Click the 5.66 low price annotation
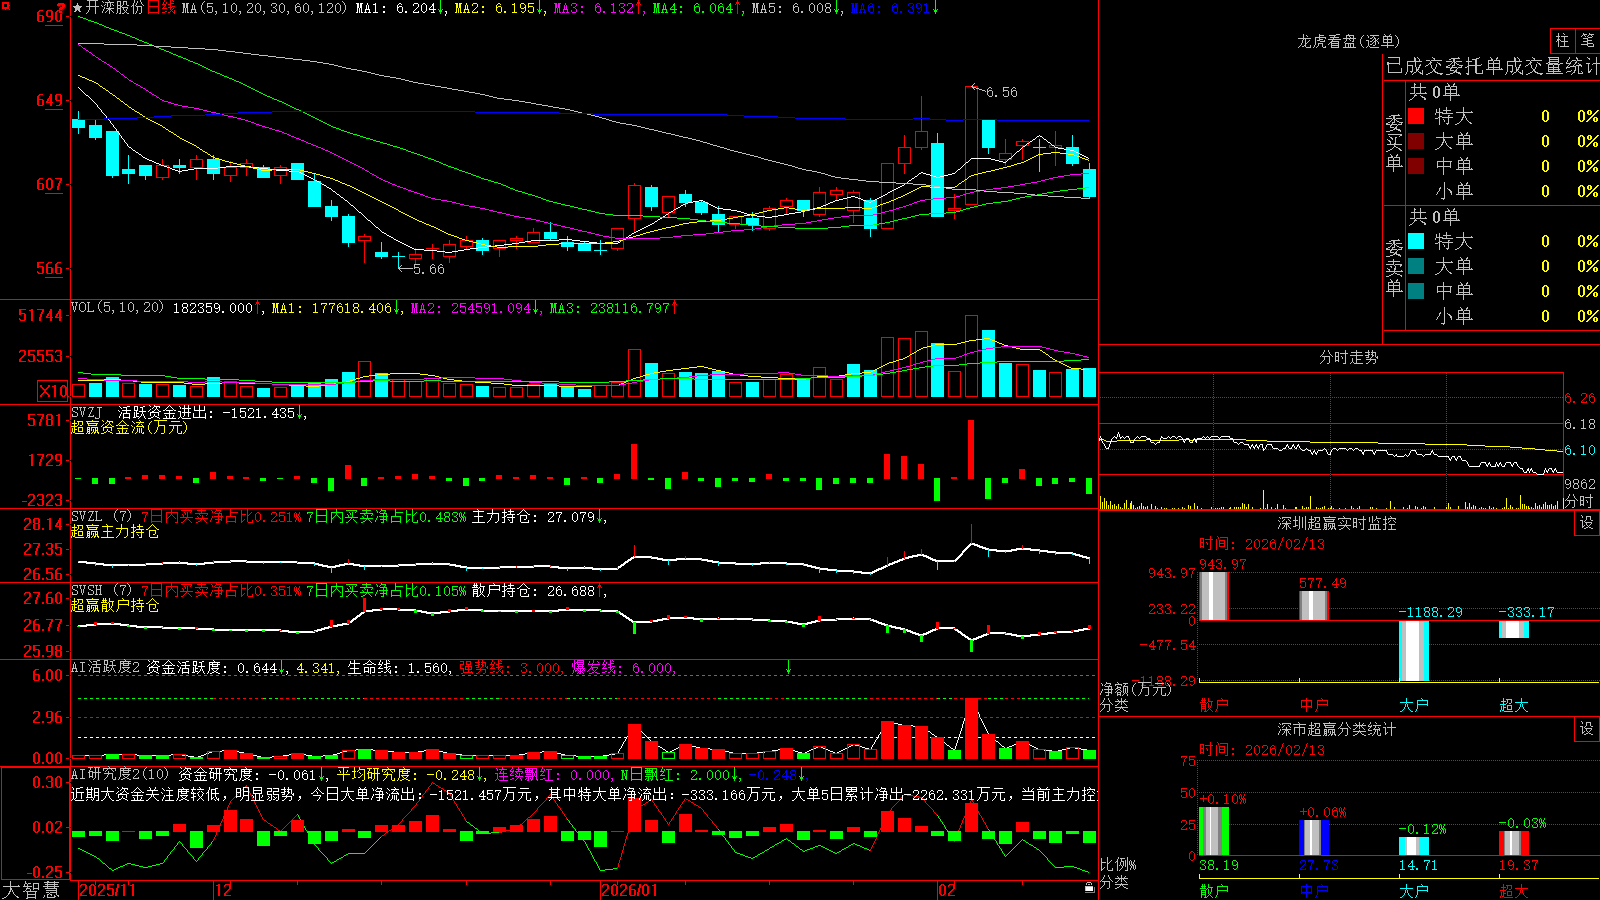Screen dimensions: 1600x900 point(428,269)
